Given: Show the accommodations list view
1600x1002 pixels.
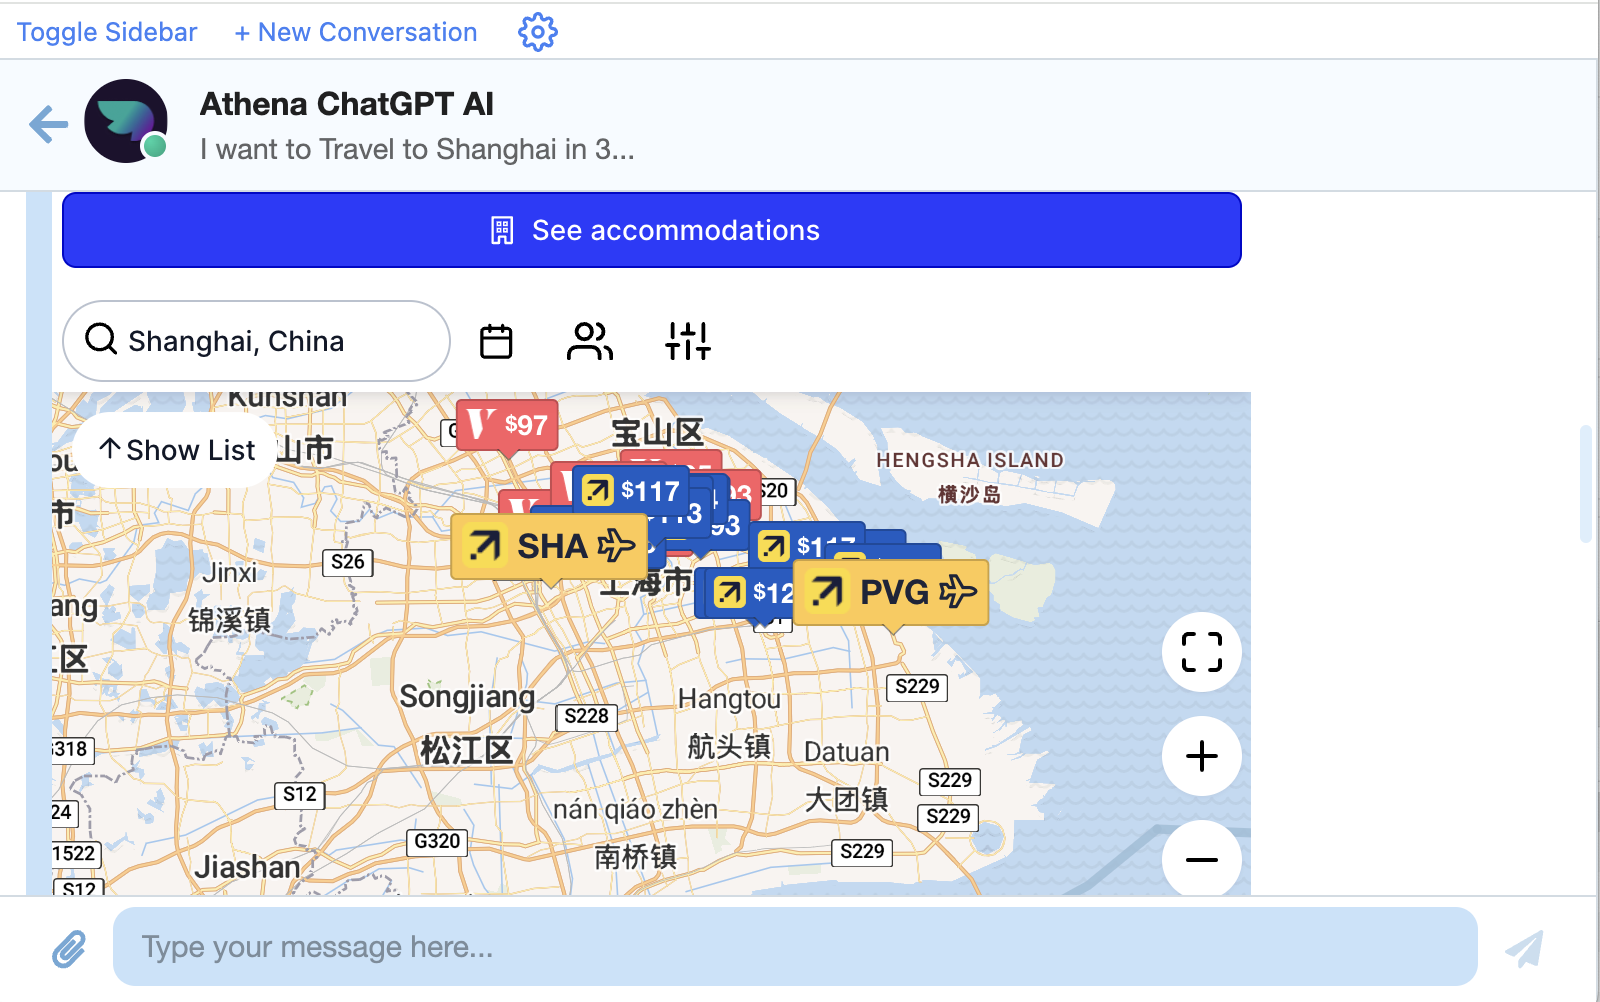Looking at the screenshot, I should pyautogui.click(x=175, y=450).
